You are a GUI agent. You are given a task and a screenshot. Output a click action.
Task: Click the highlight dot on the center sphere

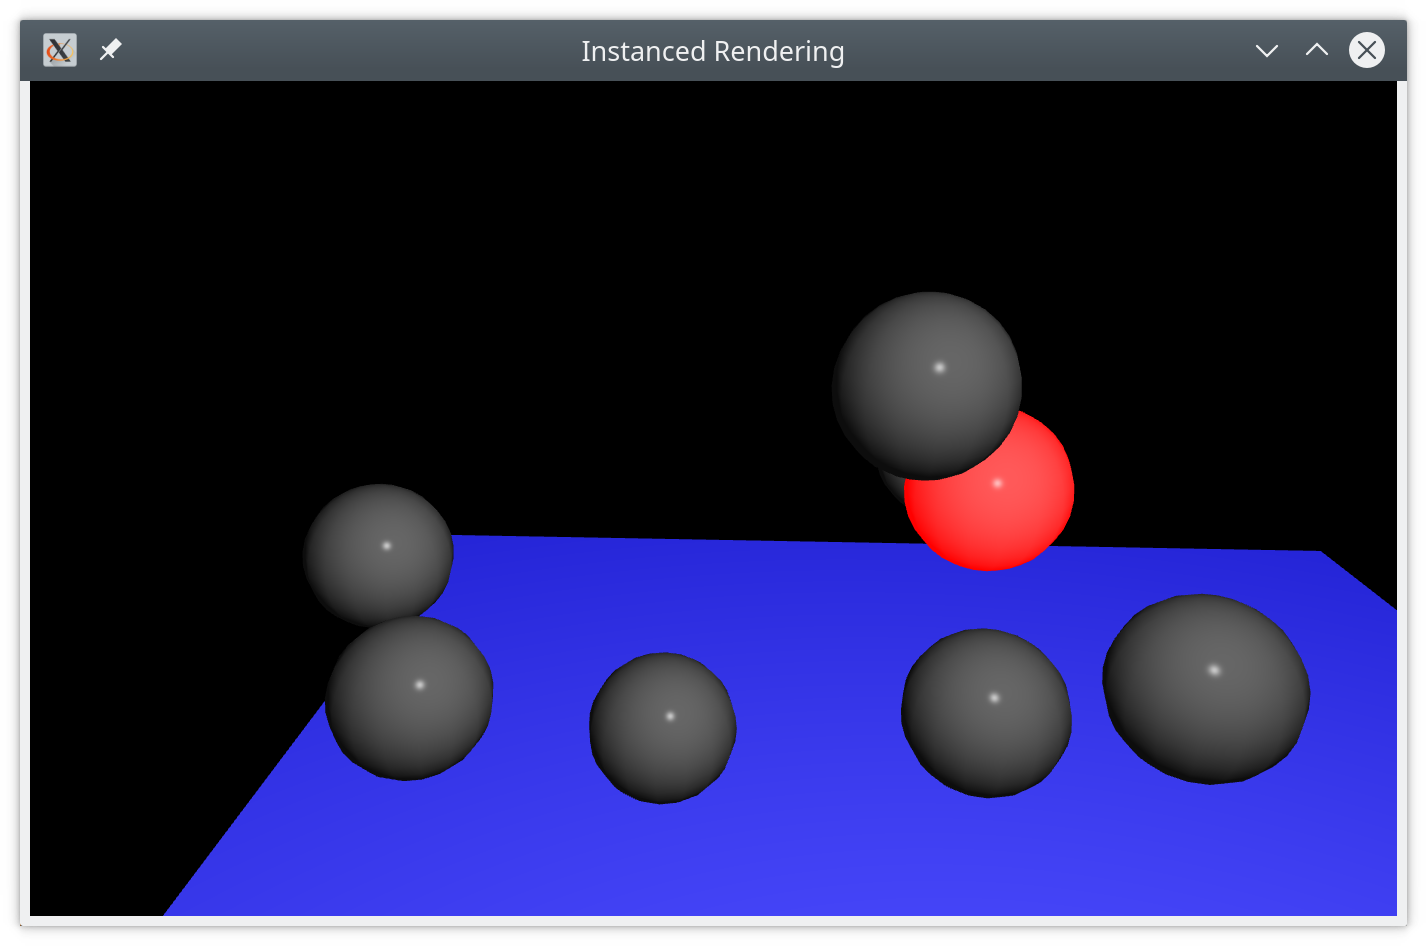(670, 716)
